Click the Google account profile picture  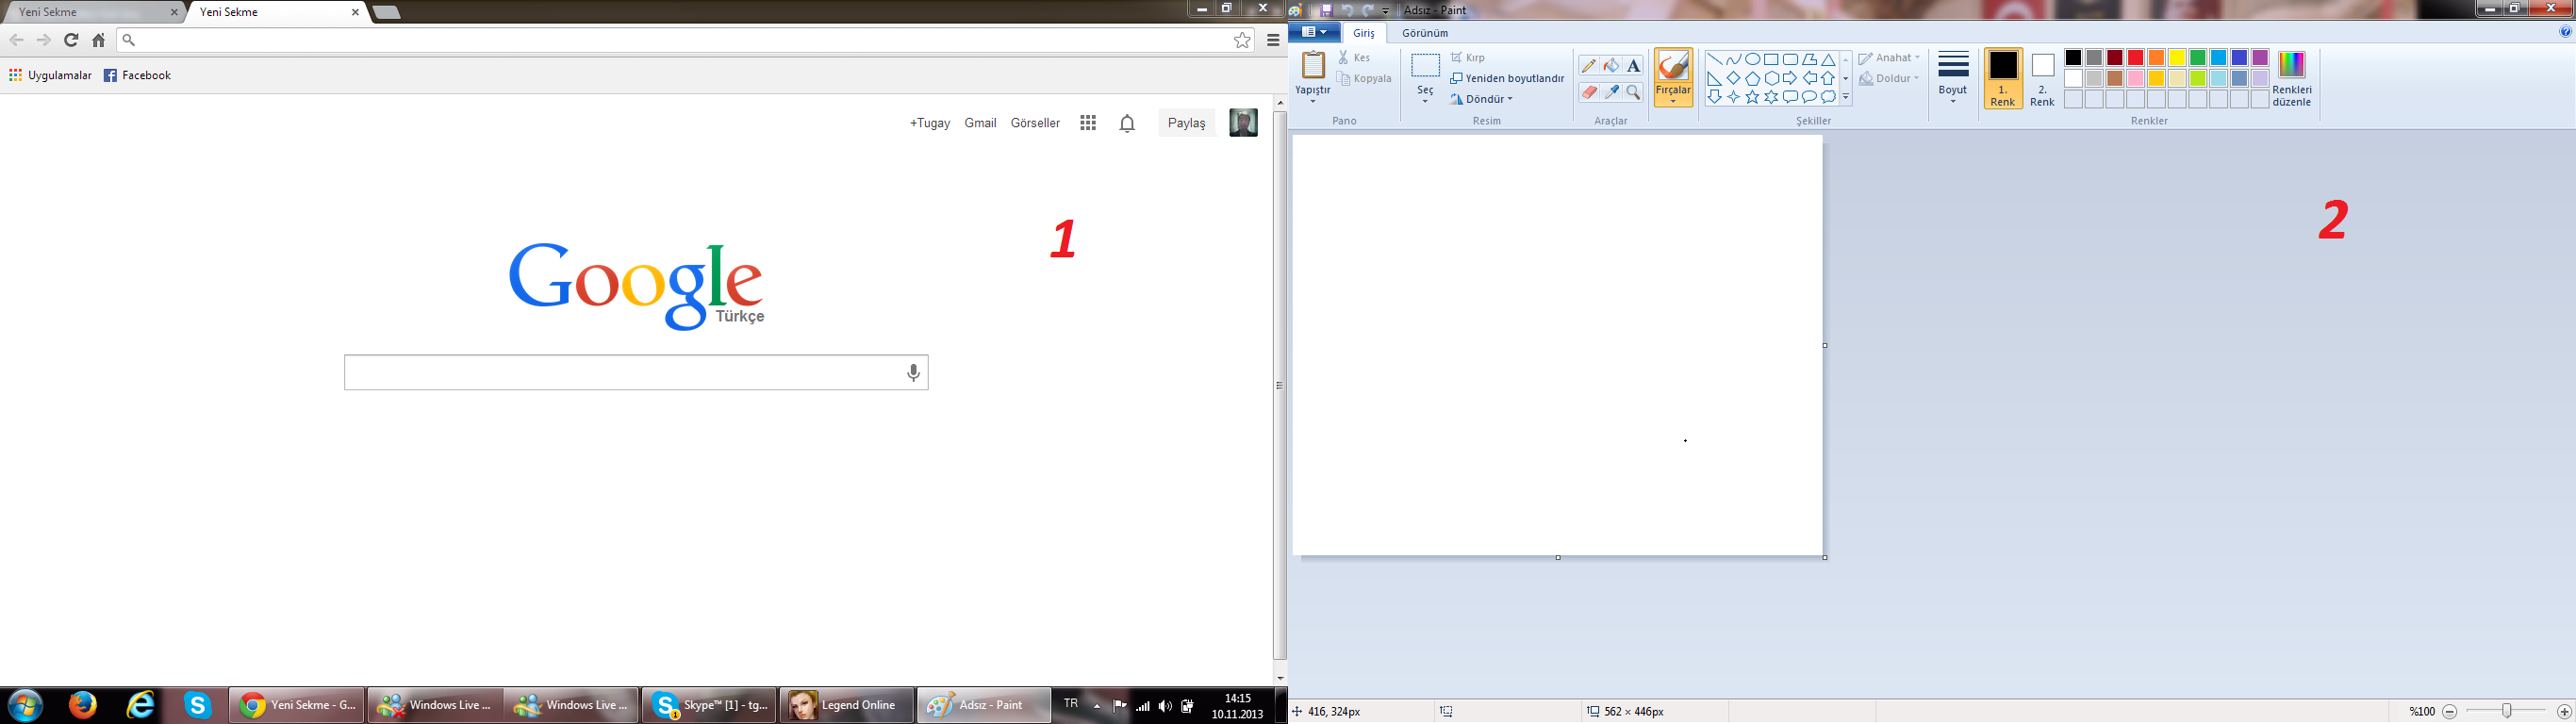(1243, 123)
